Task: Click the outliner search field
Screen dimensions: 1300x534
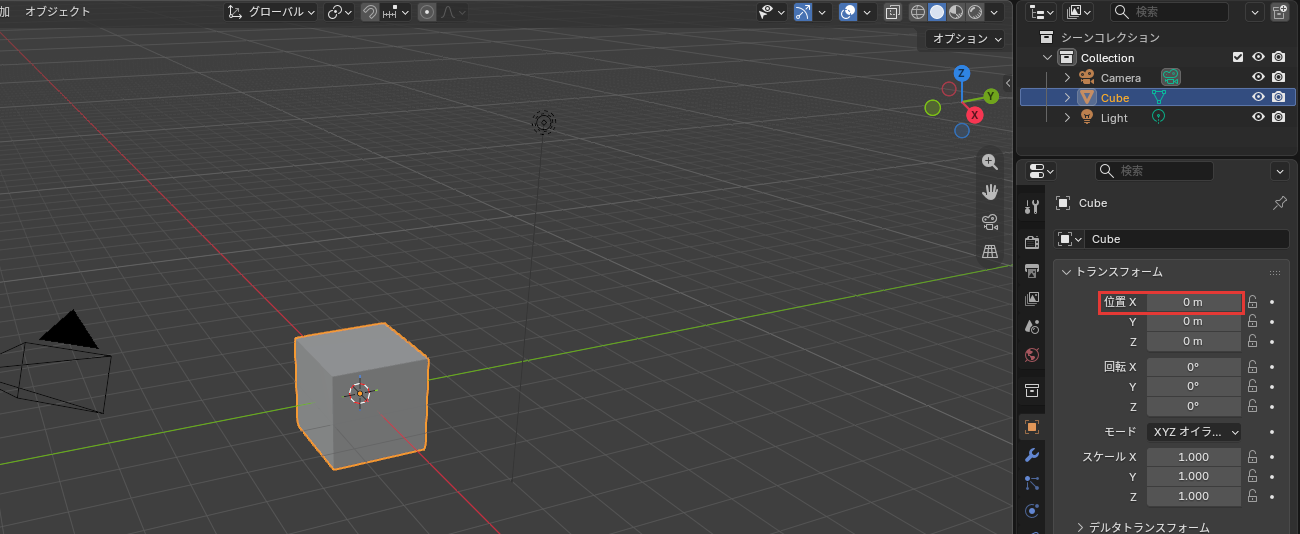Action: [x=1170, y=12]
